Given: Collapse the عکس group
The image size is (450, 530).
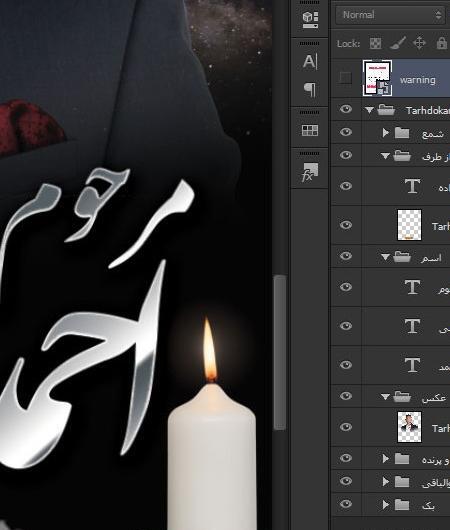Looking at the screenshot, I should (x=385, y=396).
